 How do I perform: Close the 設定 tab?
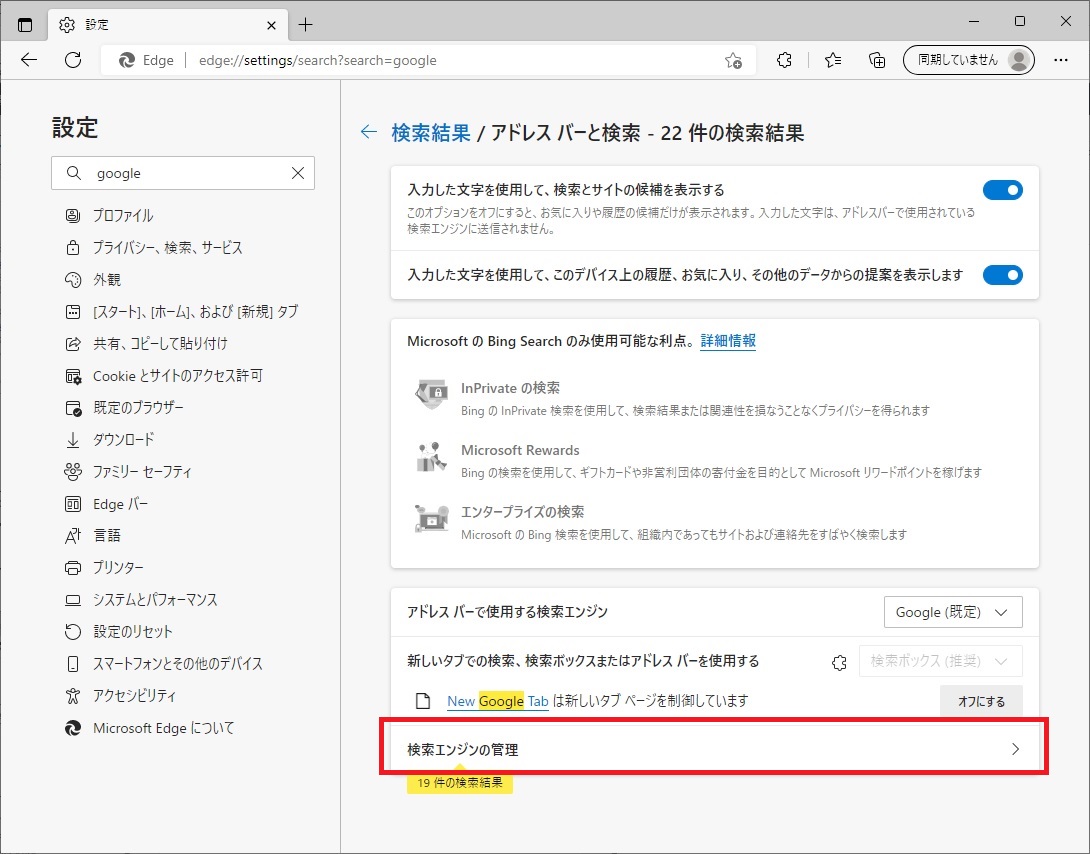(x=271, y=25)
